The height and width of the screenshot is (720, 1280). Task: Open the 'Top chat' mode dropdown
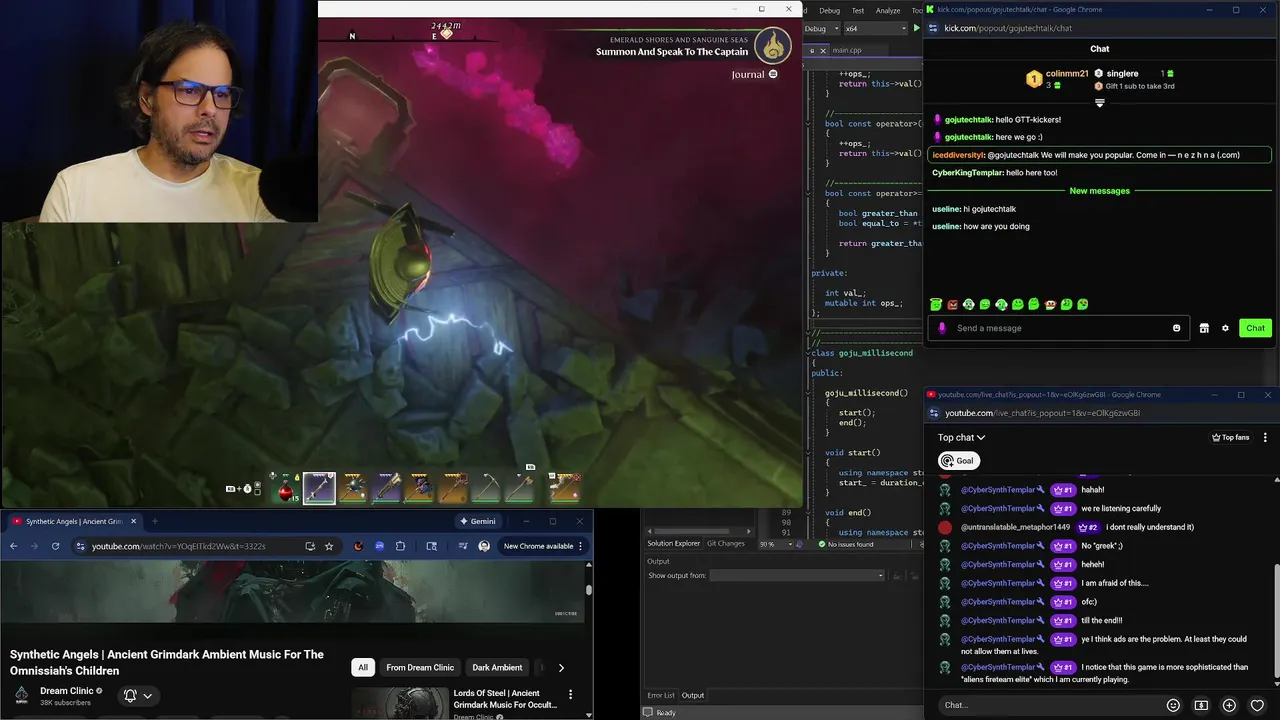pyautogui.click(x=961, y=437)
